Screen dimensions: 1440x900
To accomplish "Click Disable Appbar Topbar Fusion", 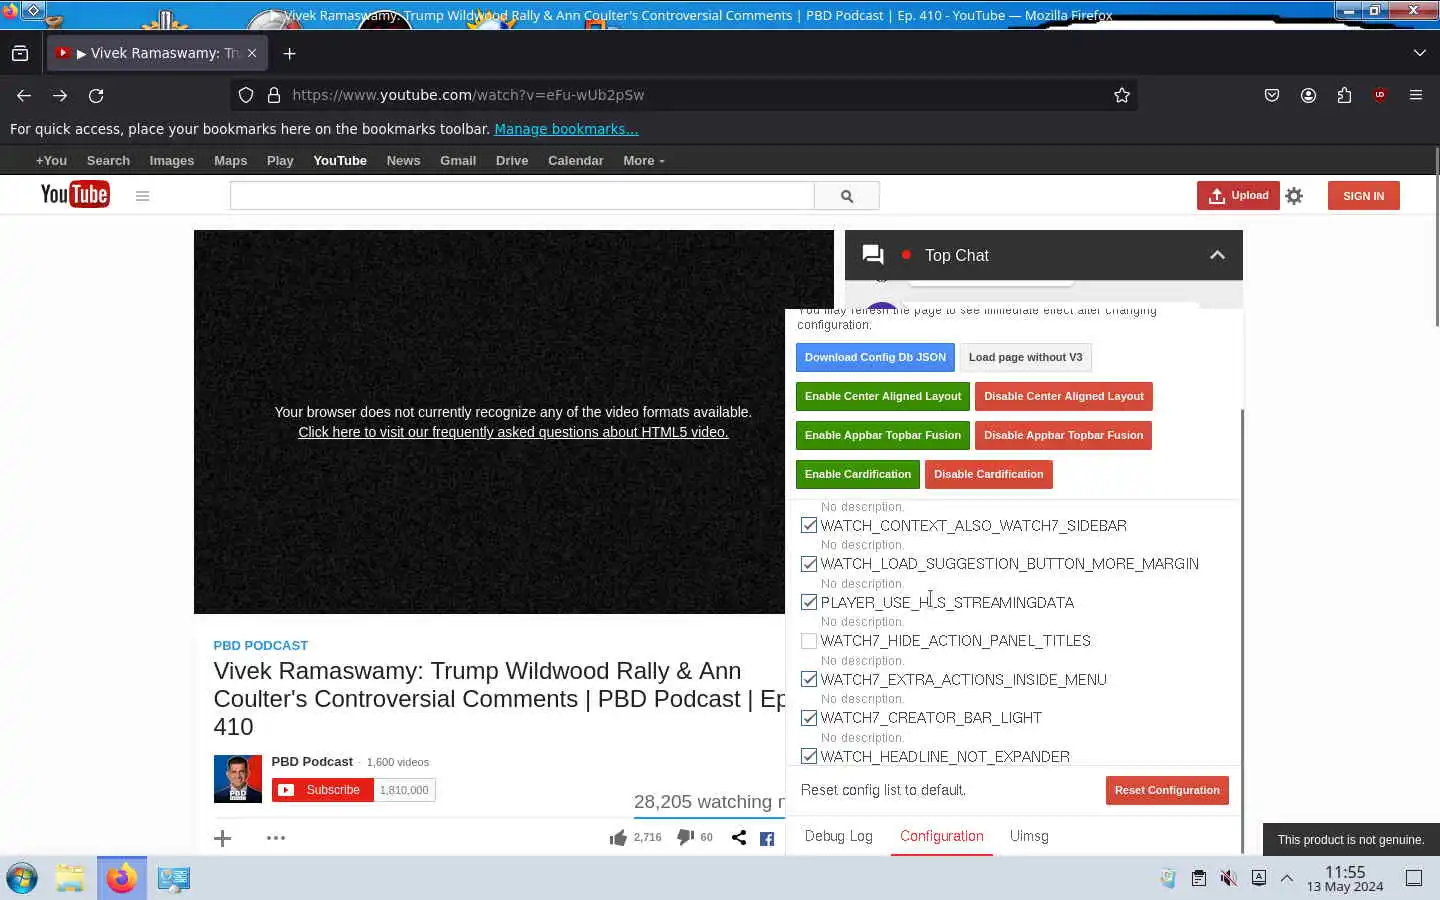I will (x=1063, y=435).
